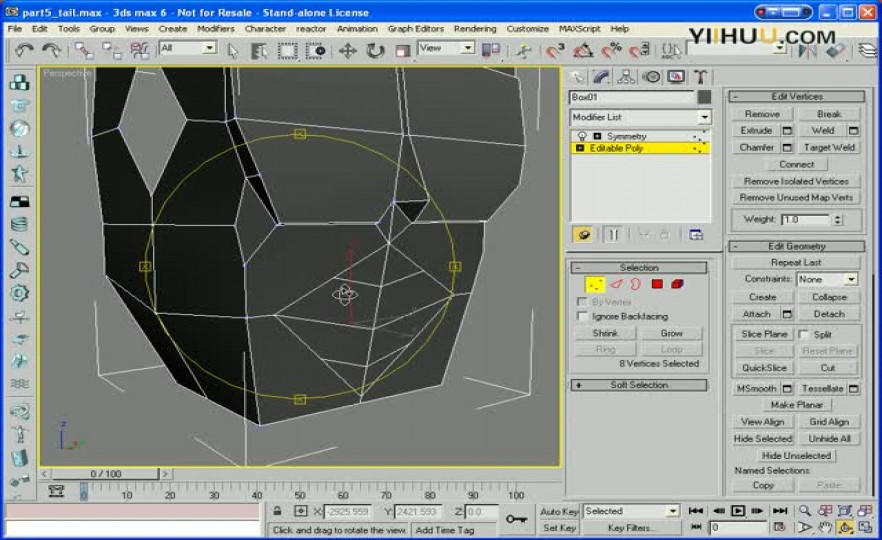882x540 pixels.
Task: Click the Configure Modifier Sets icon
Action: click(x=696, y=235)
